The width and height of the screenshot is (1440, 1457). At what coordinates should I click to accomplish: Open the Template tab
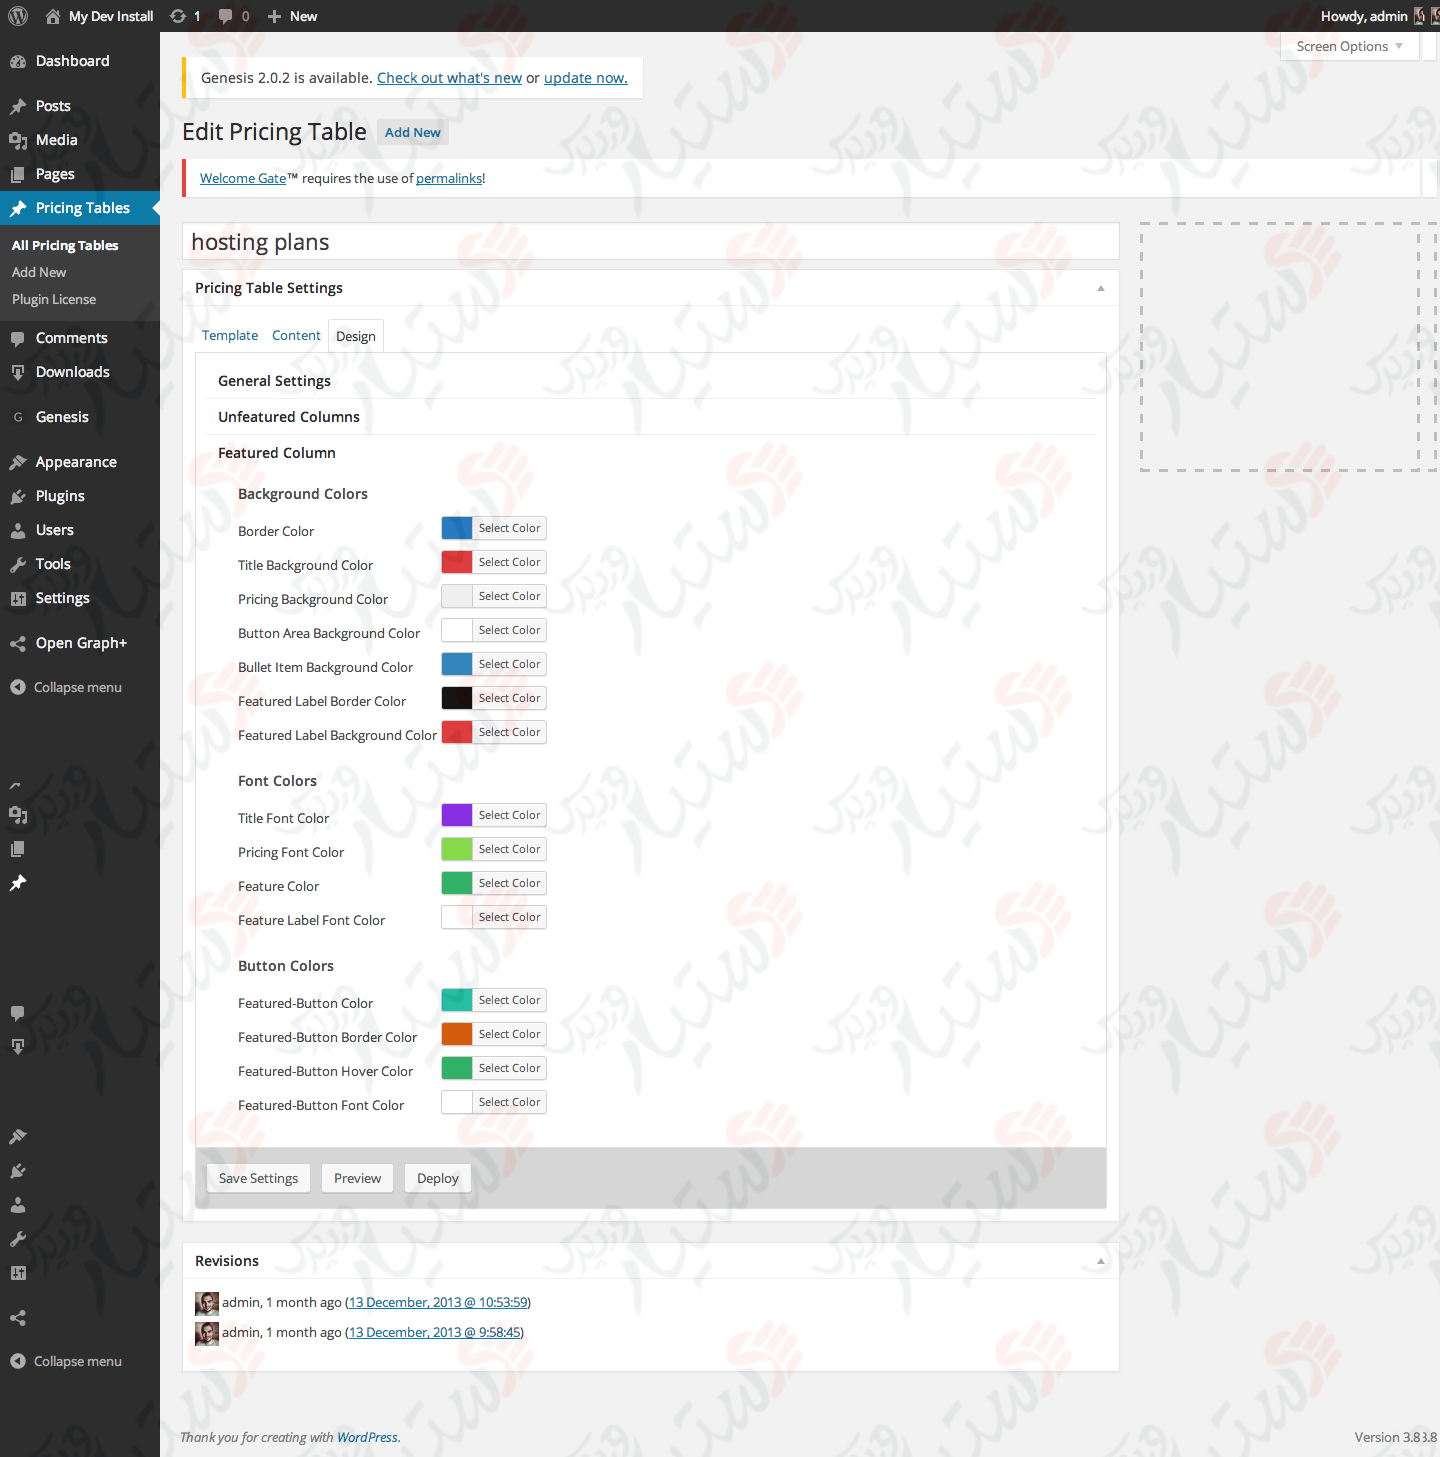229,335
